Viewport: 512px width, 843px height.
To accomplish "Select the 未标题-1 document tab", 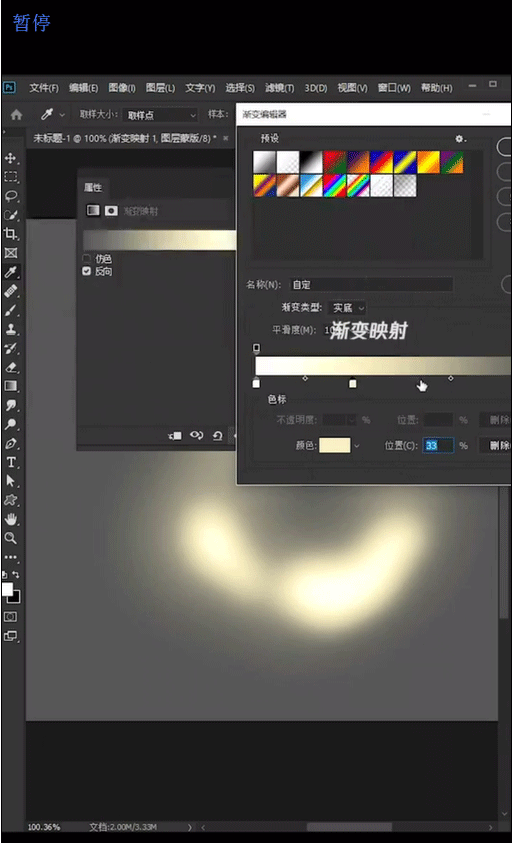I will (125, 138).
